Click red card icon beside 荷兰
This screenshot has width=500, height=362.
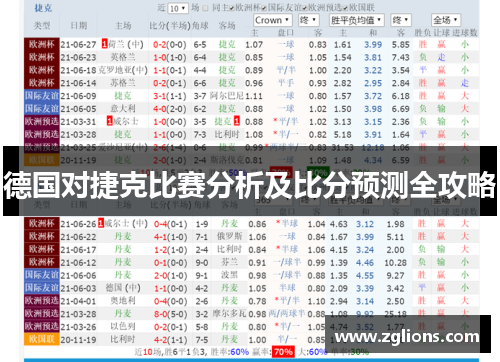click(x=105, y=44)
